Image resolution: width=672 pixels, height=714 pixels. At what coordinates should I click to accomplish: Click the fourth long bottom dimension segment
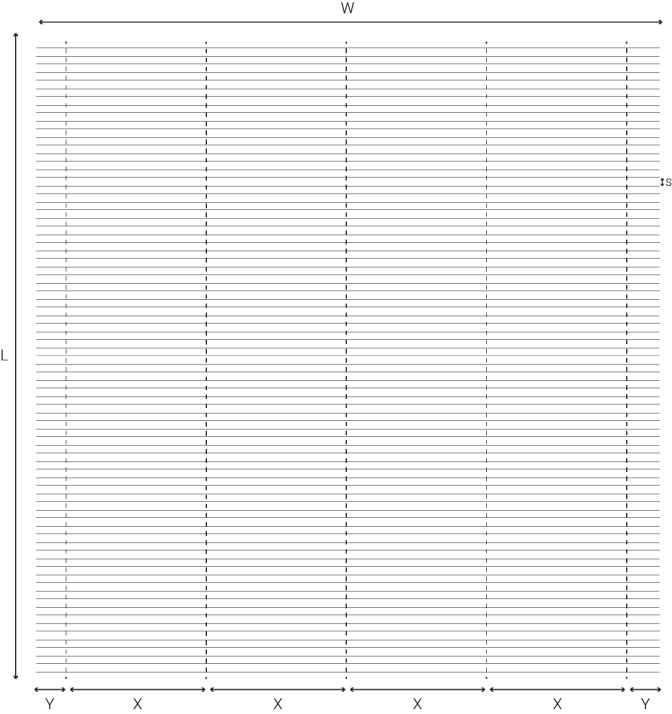pos(557,689)
